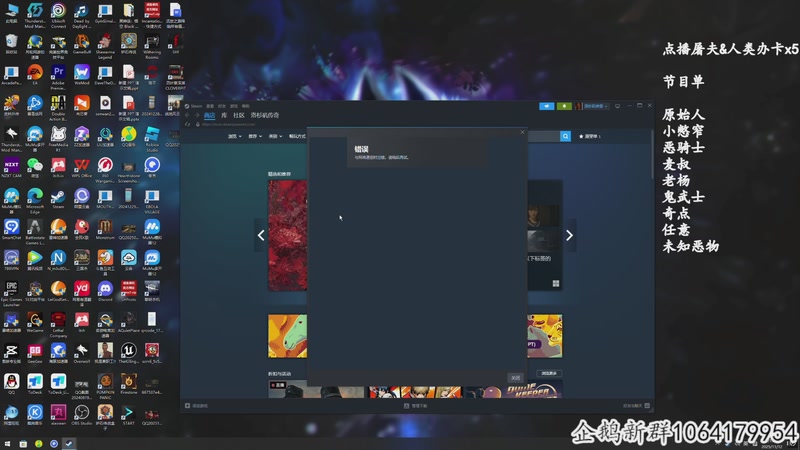The height and width of the screenshot is (450, 800).
Task: Select the WeGame desktop icon
Action: pos(35,322)
